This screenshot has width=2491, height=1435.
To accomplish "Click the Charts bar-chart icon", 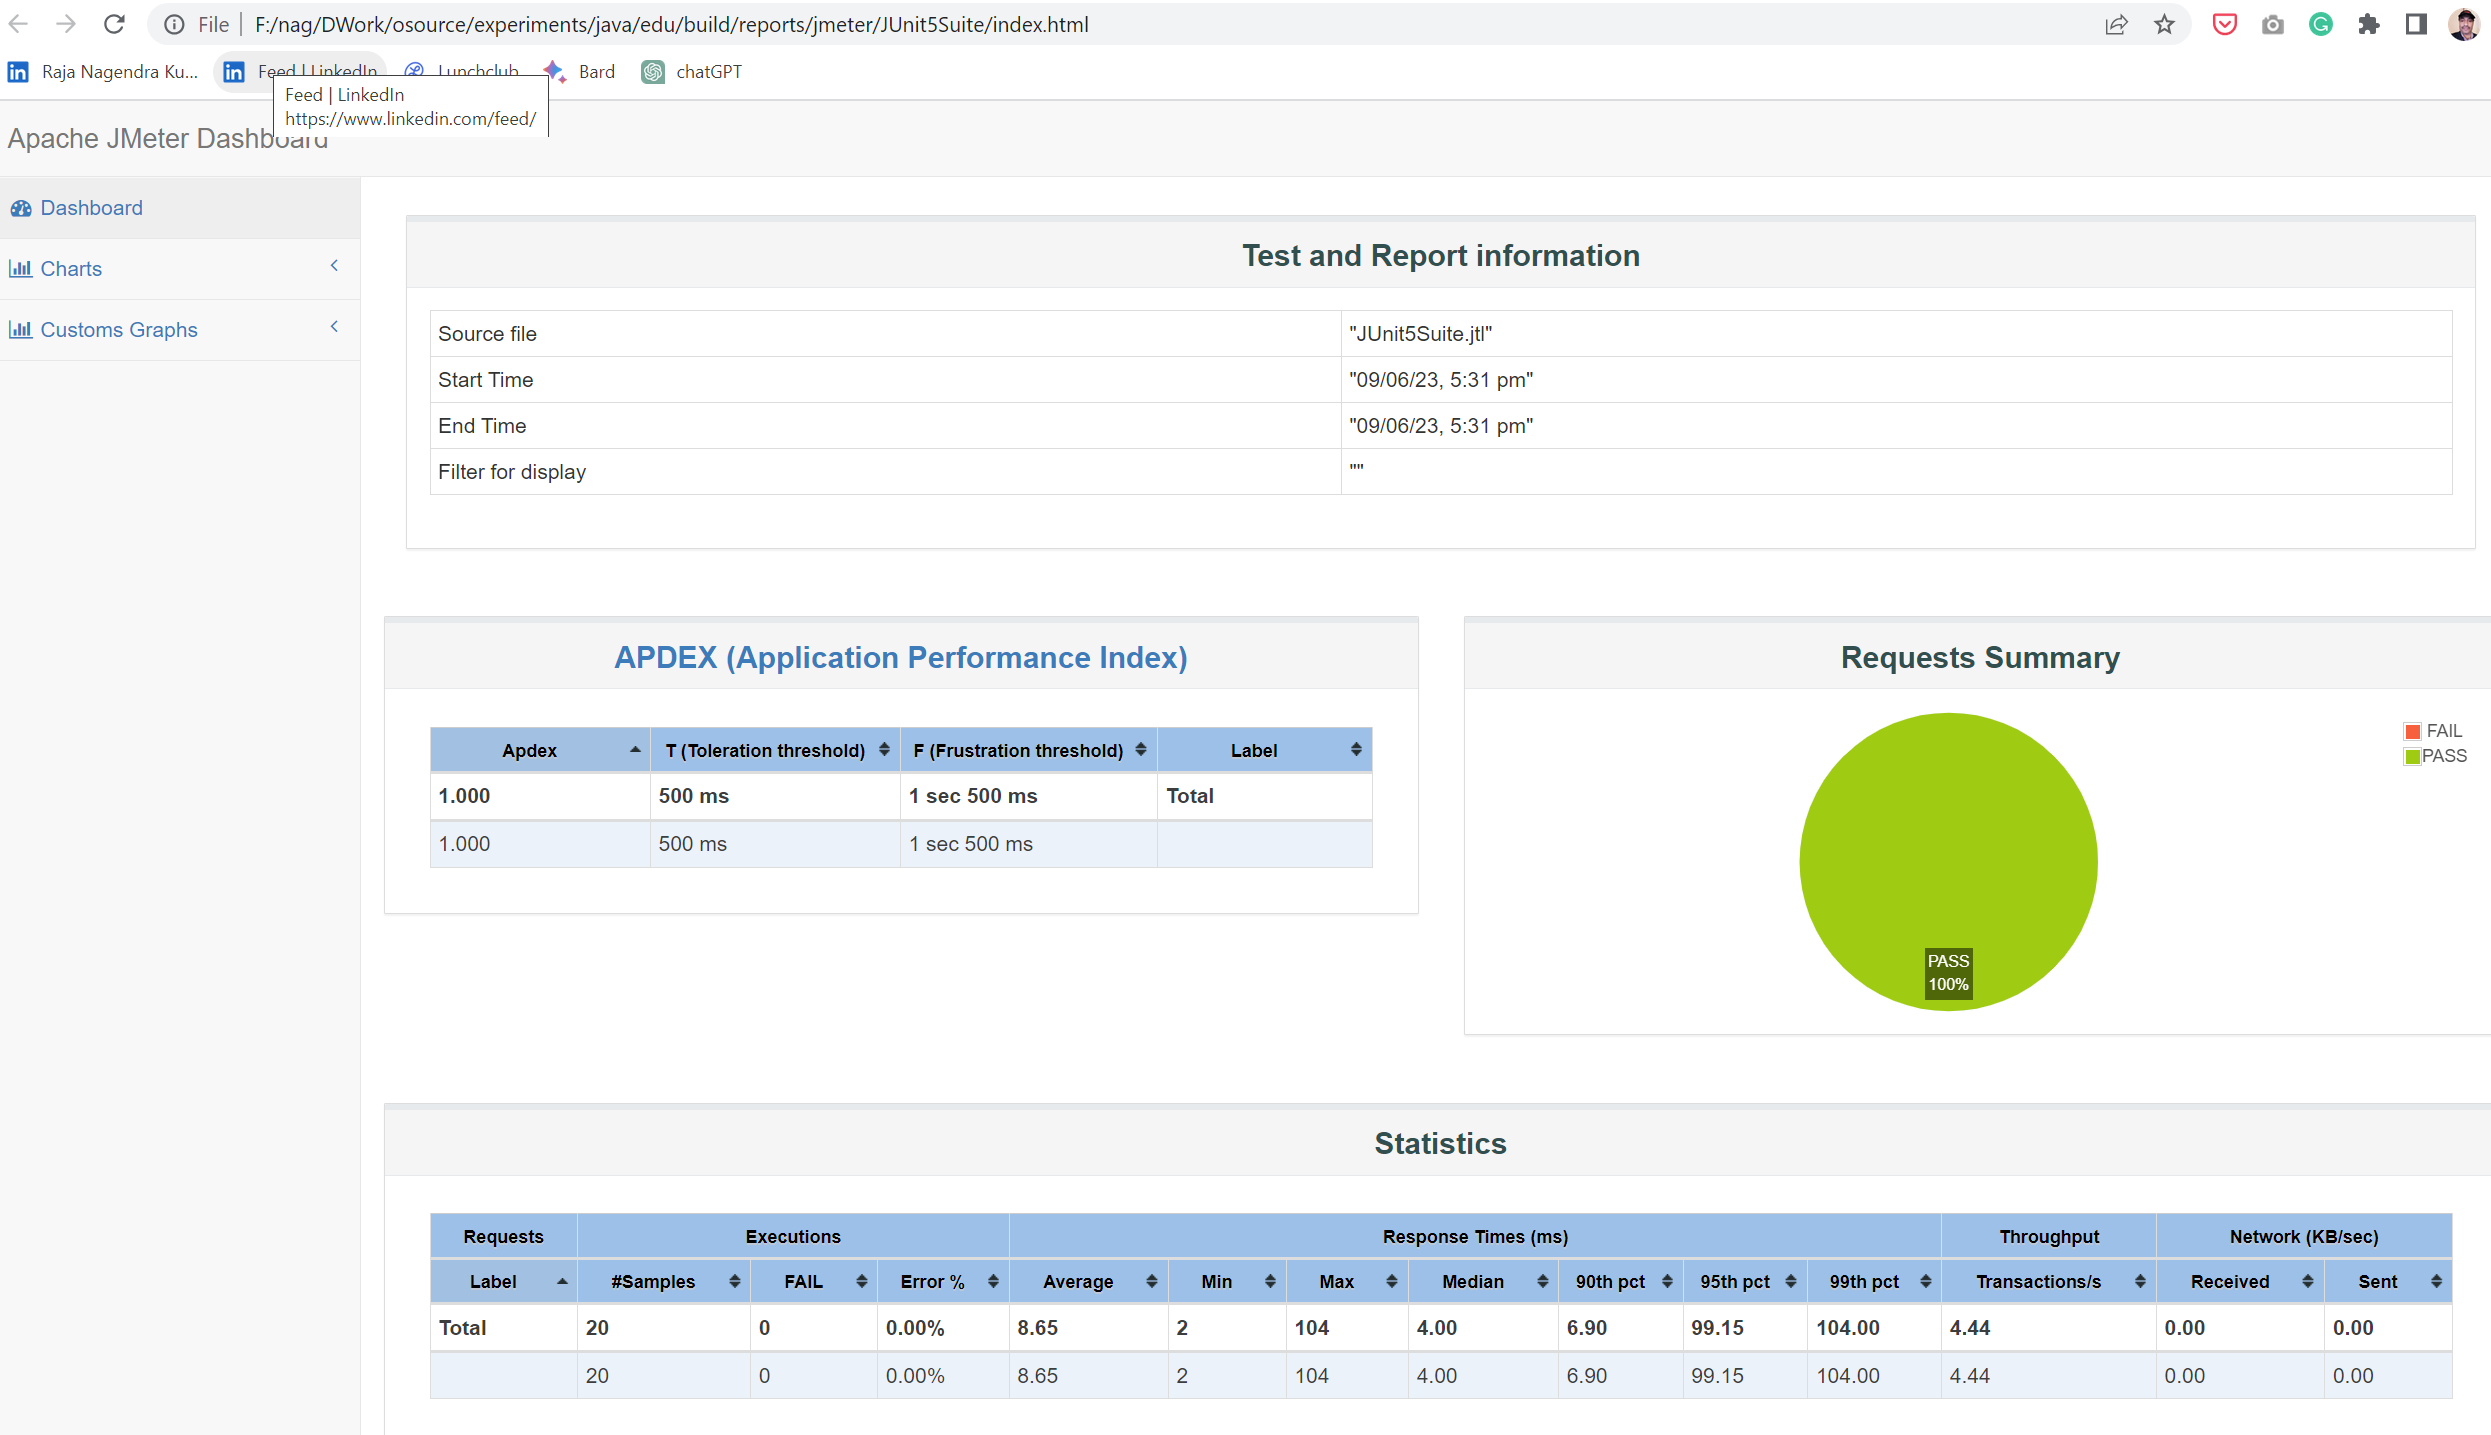I will [21, 268].
